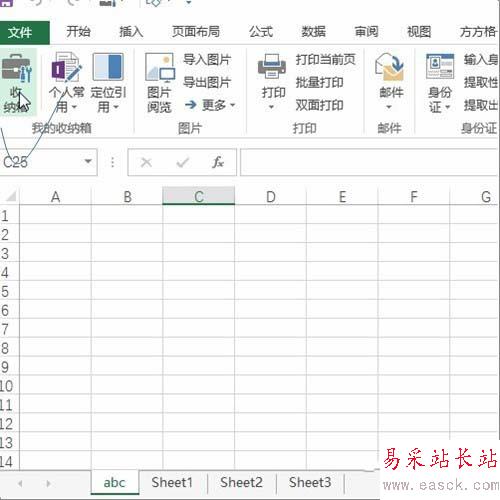The image size is (500, 500).
Task: Open 图片阅览 picture browser
Action: click(x=159, y=68)
